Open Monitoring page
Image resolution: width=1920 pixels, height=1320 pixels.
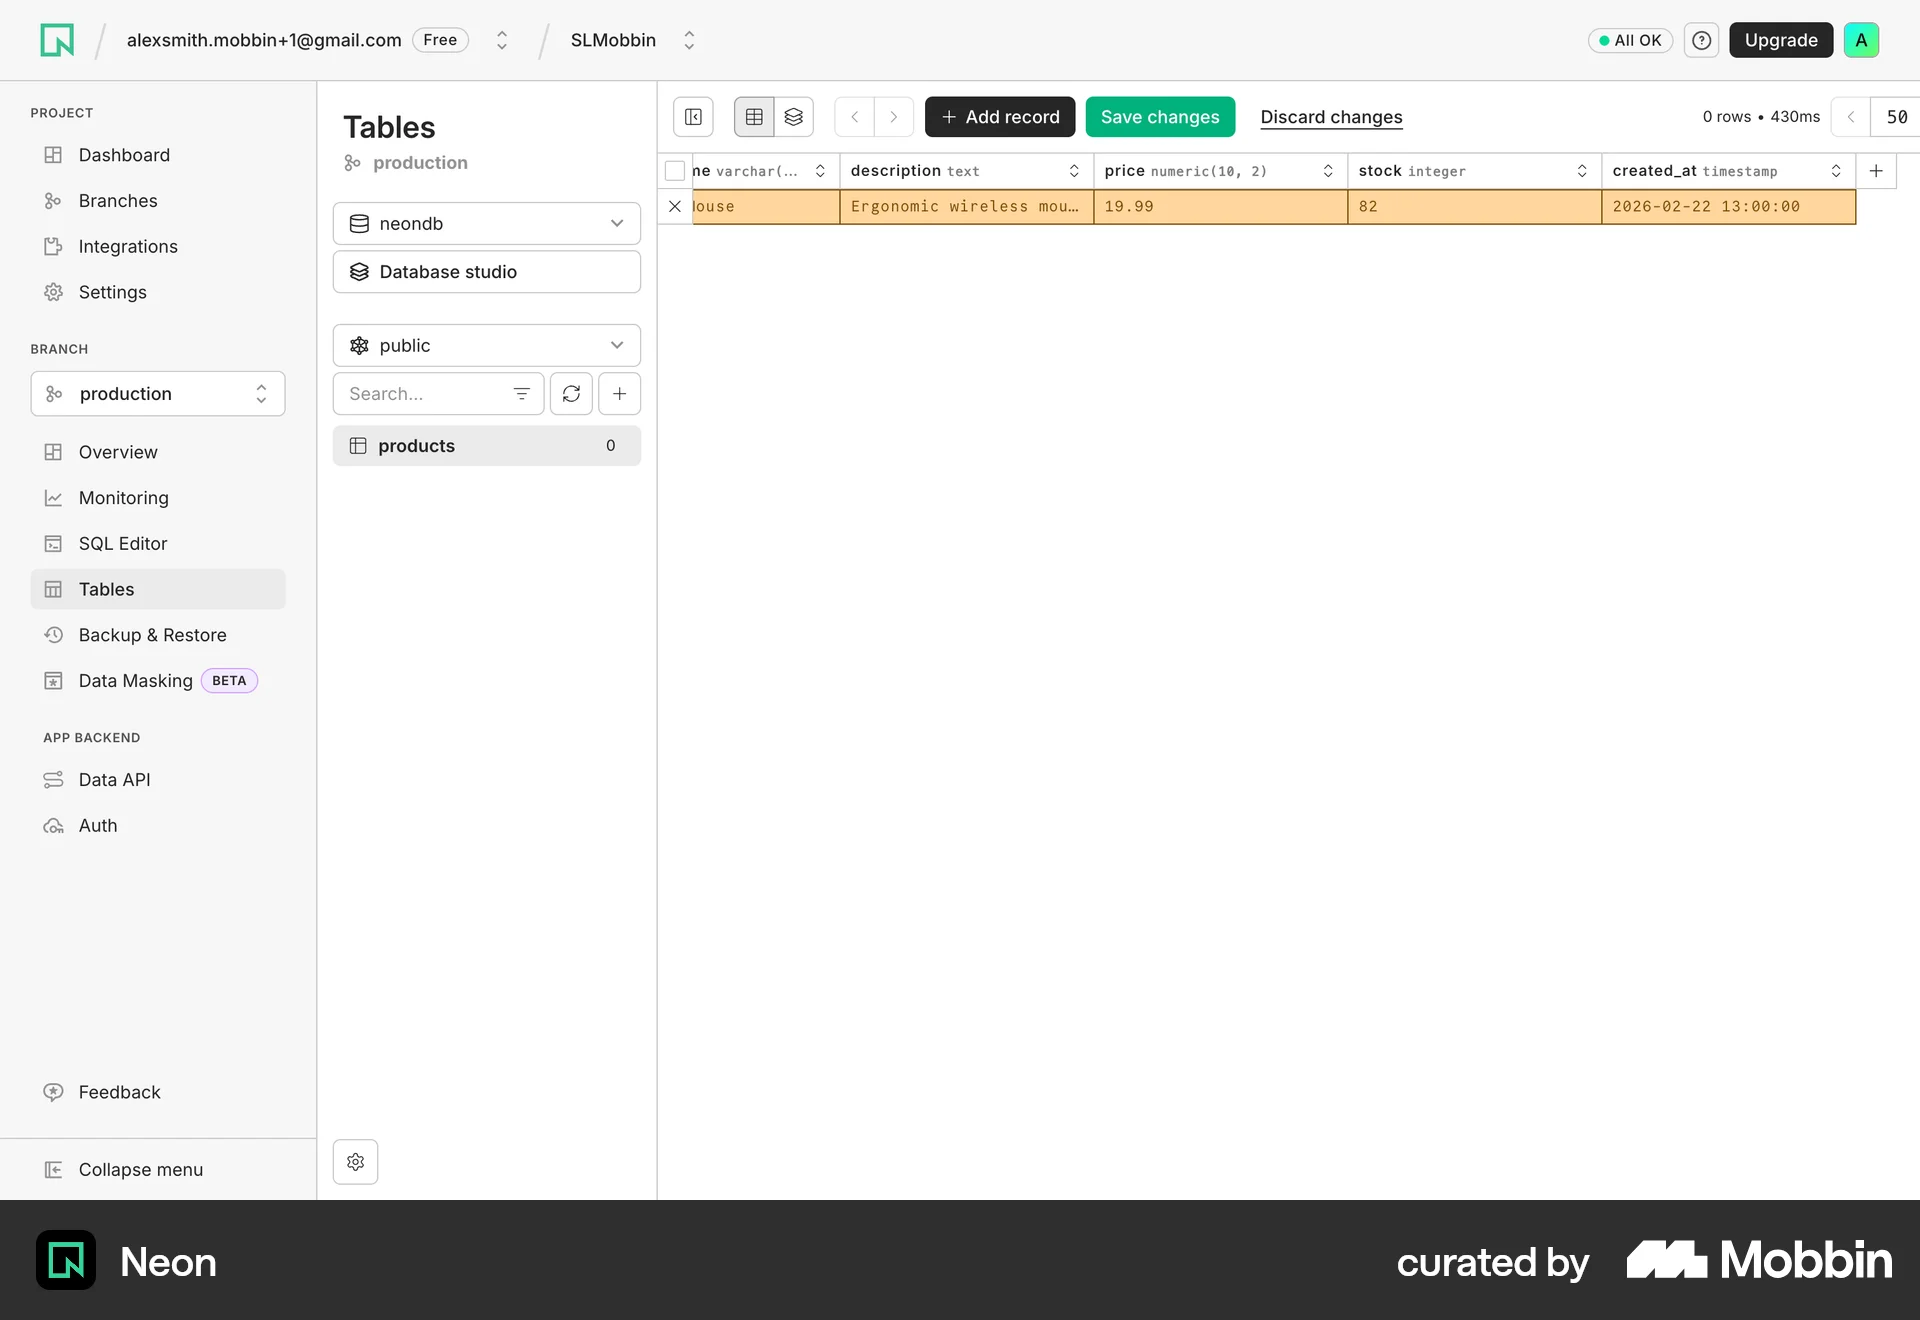158,498
